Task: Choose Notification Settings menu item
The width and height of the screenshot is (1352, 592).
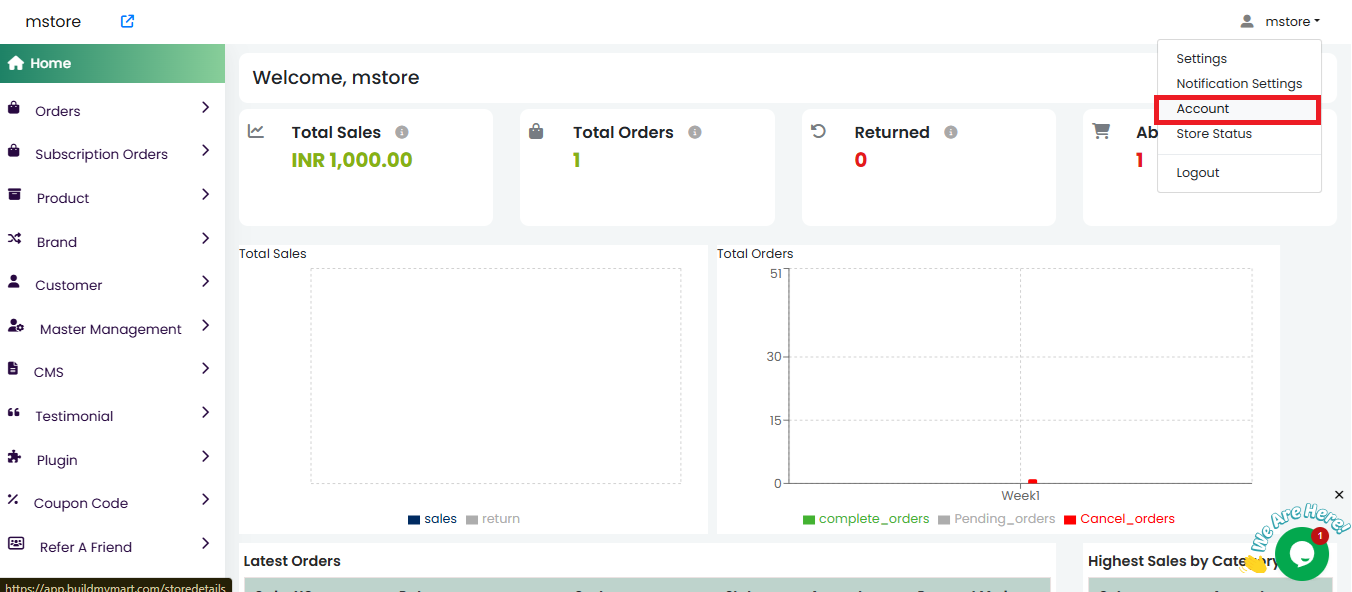Action: tap(1239, 84)
